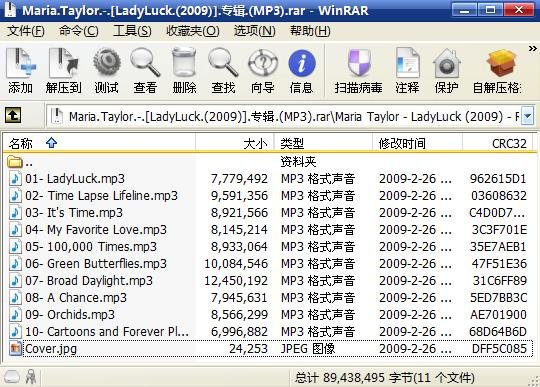The height and width of the screenshot is (387, 540).
Task: Open the 工具(S) menu
Action: pyautogui.click(x=132, y=31)
